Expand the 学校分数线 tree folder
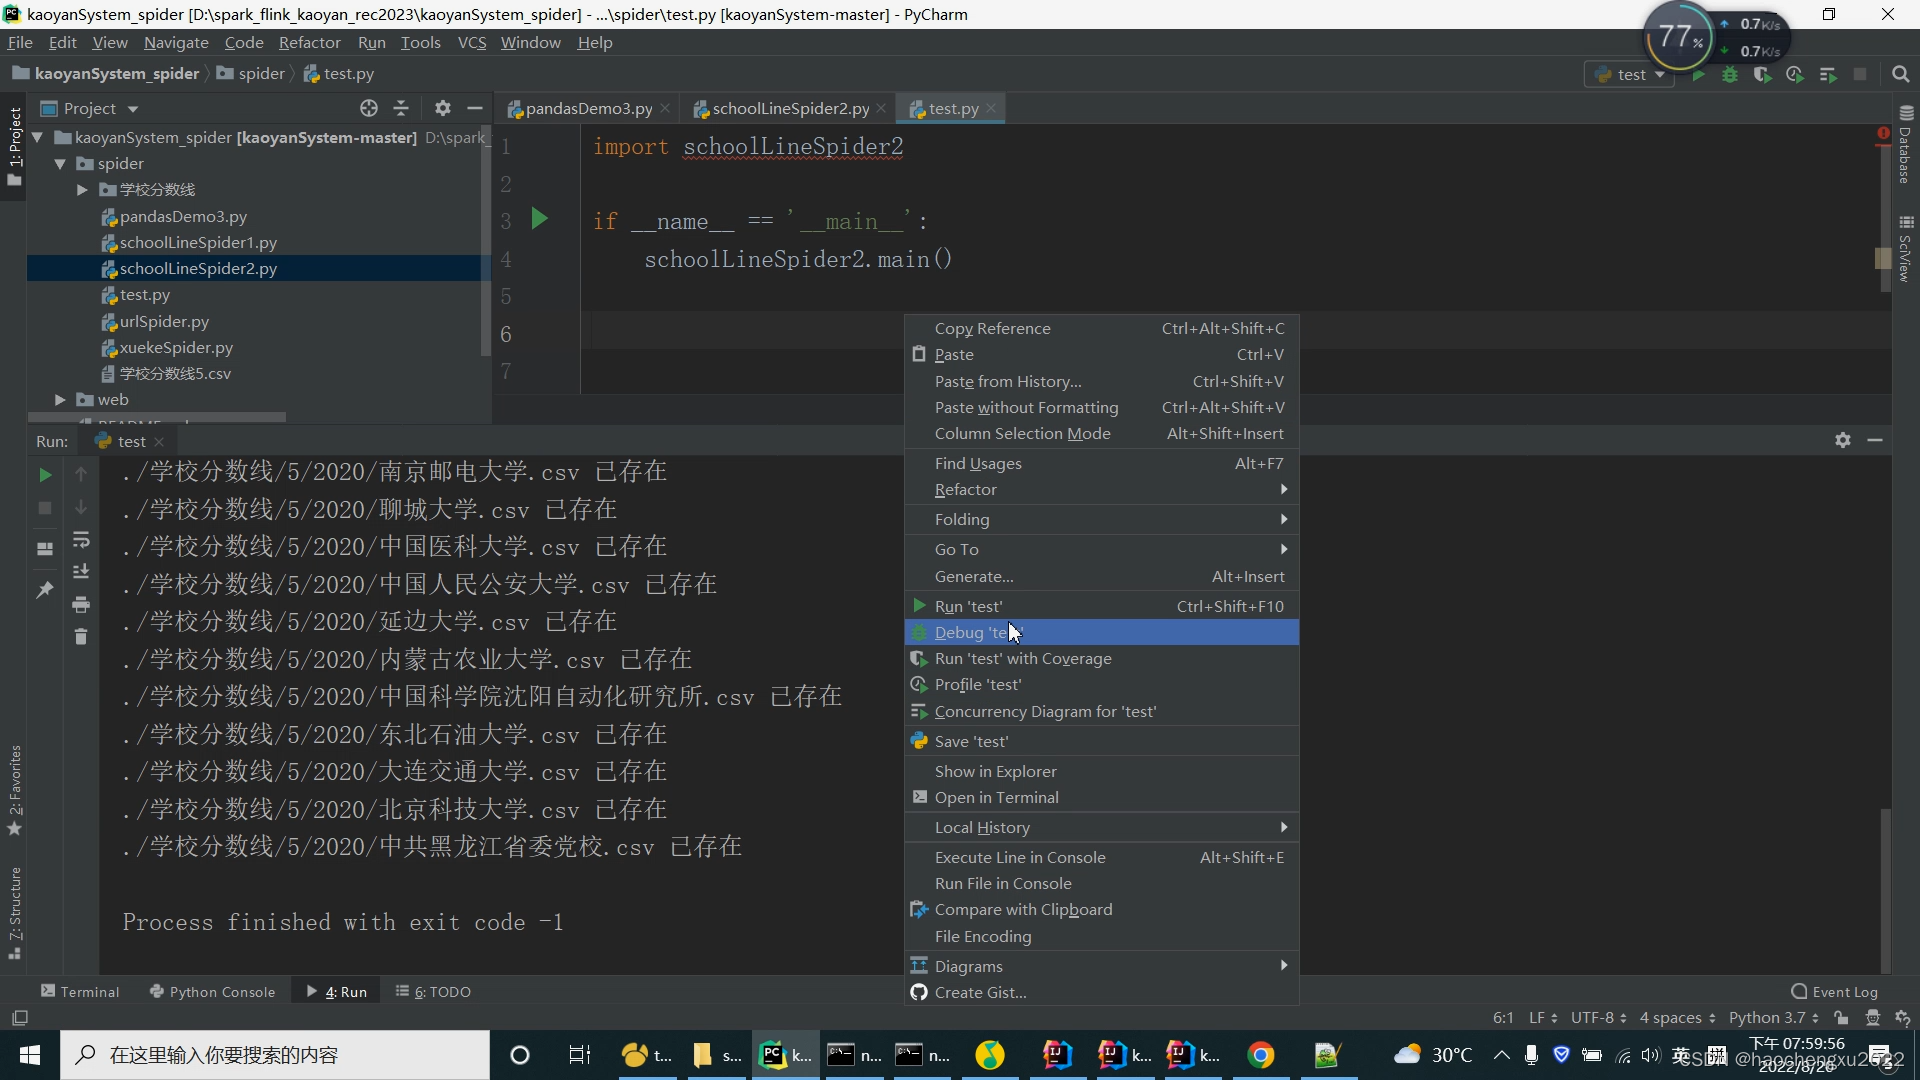This screenshot has width=1920, height=1080. (82, 189)
